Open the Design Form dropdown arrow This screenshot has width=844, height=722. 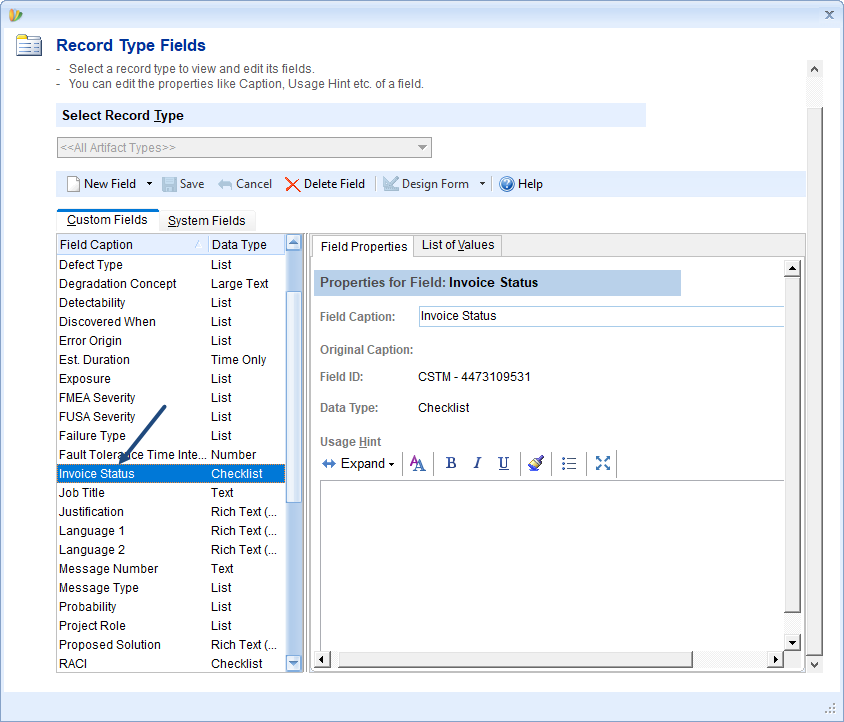[x=482, y=184]
